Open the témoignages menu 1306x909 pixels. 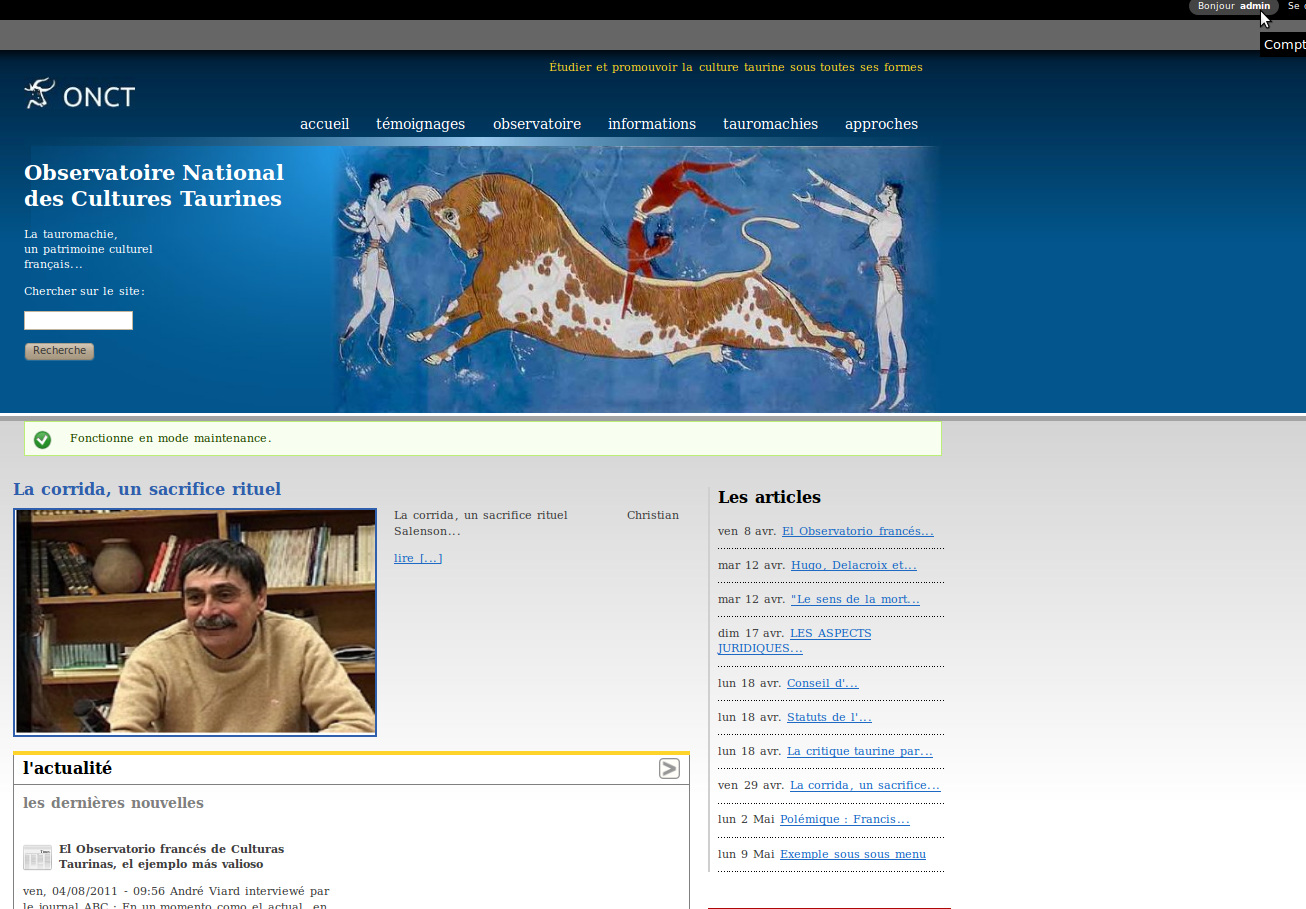(420, 124)
